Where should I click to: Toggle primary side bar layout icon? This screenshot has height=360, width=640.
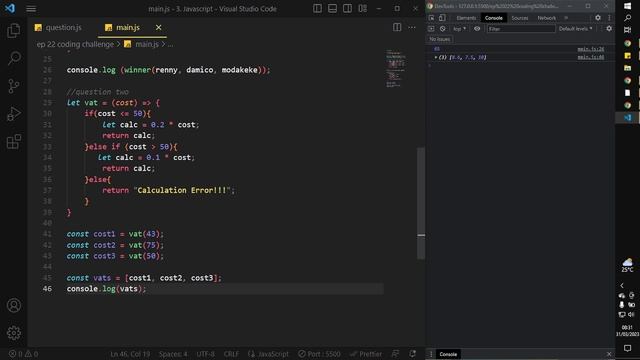pyautogui.click(x=317, y=9)
